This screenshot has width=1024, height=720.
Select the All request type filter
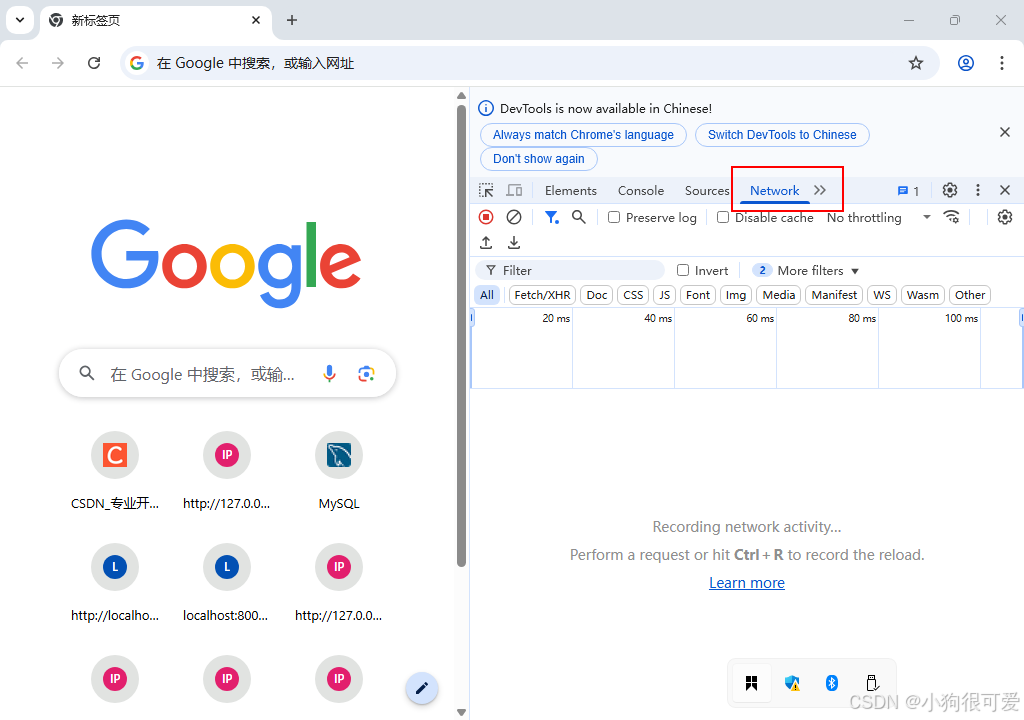pos(487,295)
